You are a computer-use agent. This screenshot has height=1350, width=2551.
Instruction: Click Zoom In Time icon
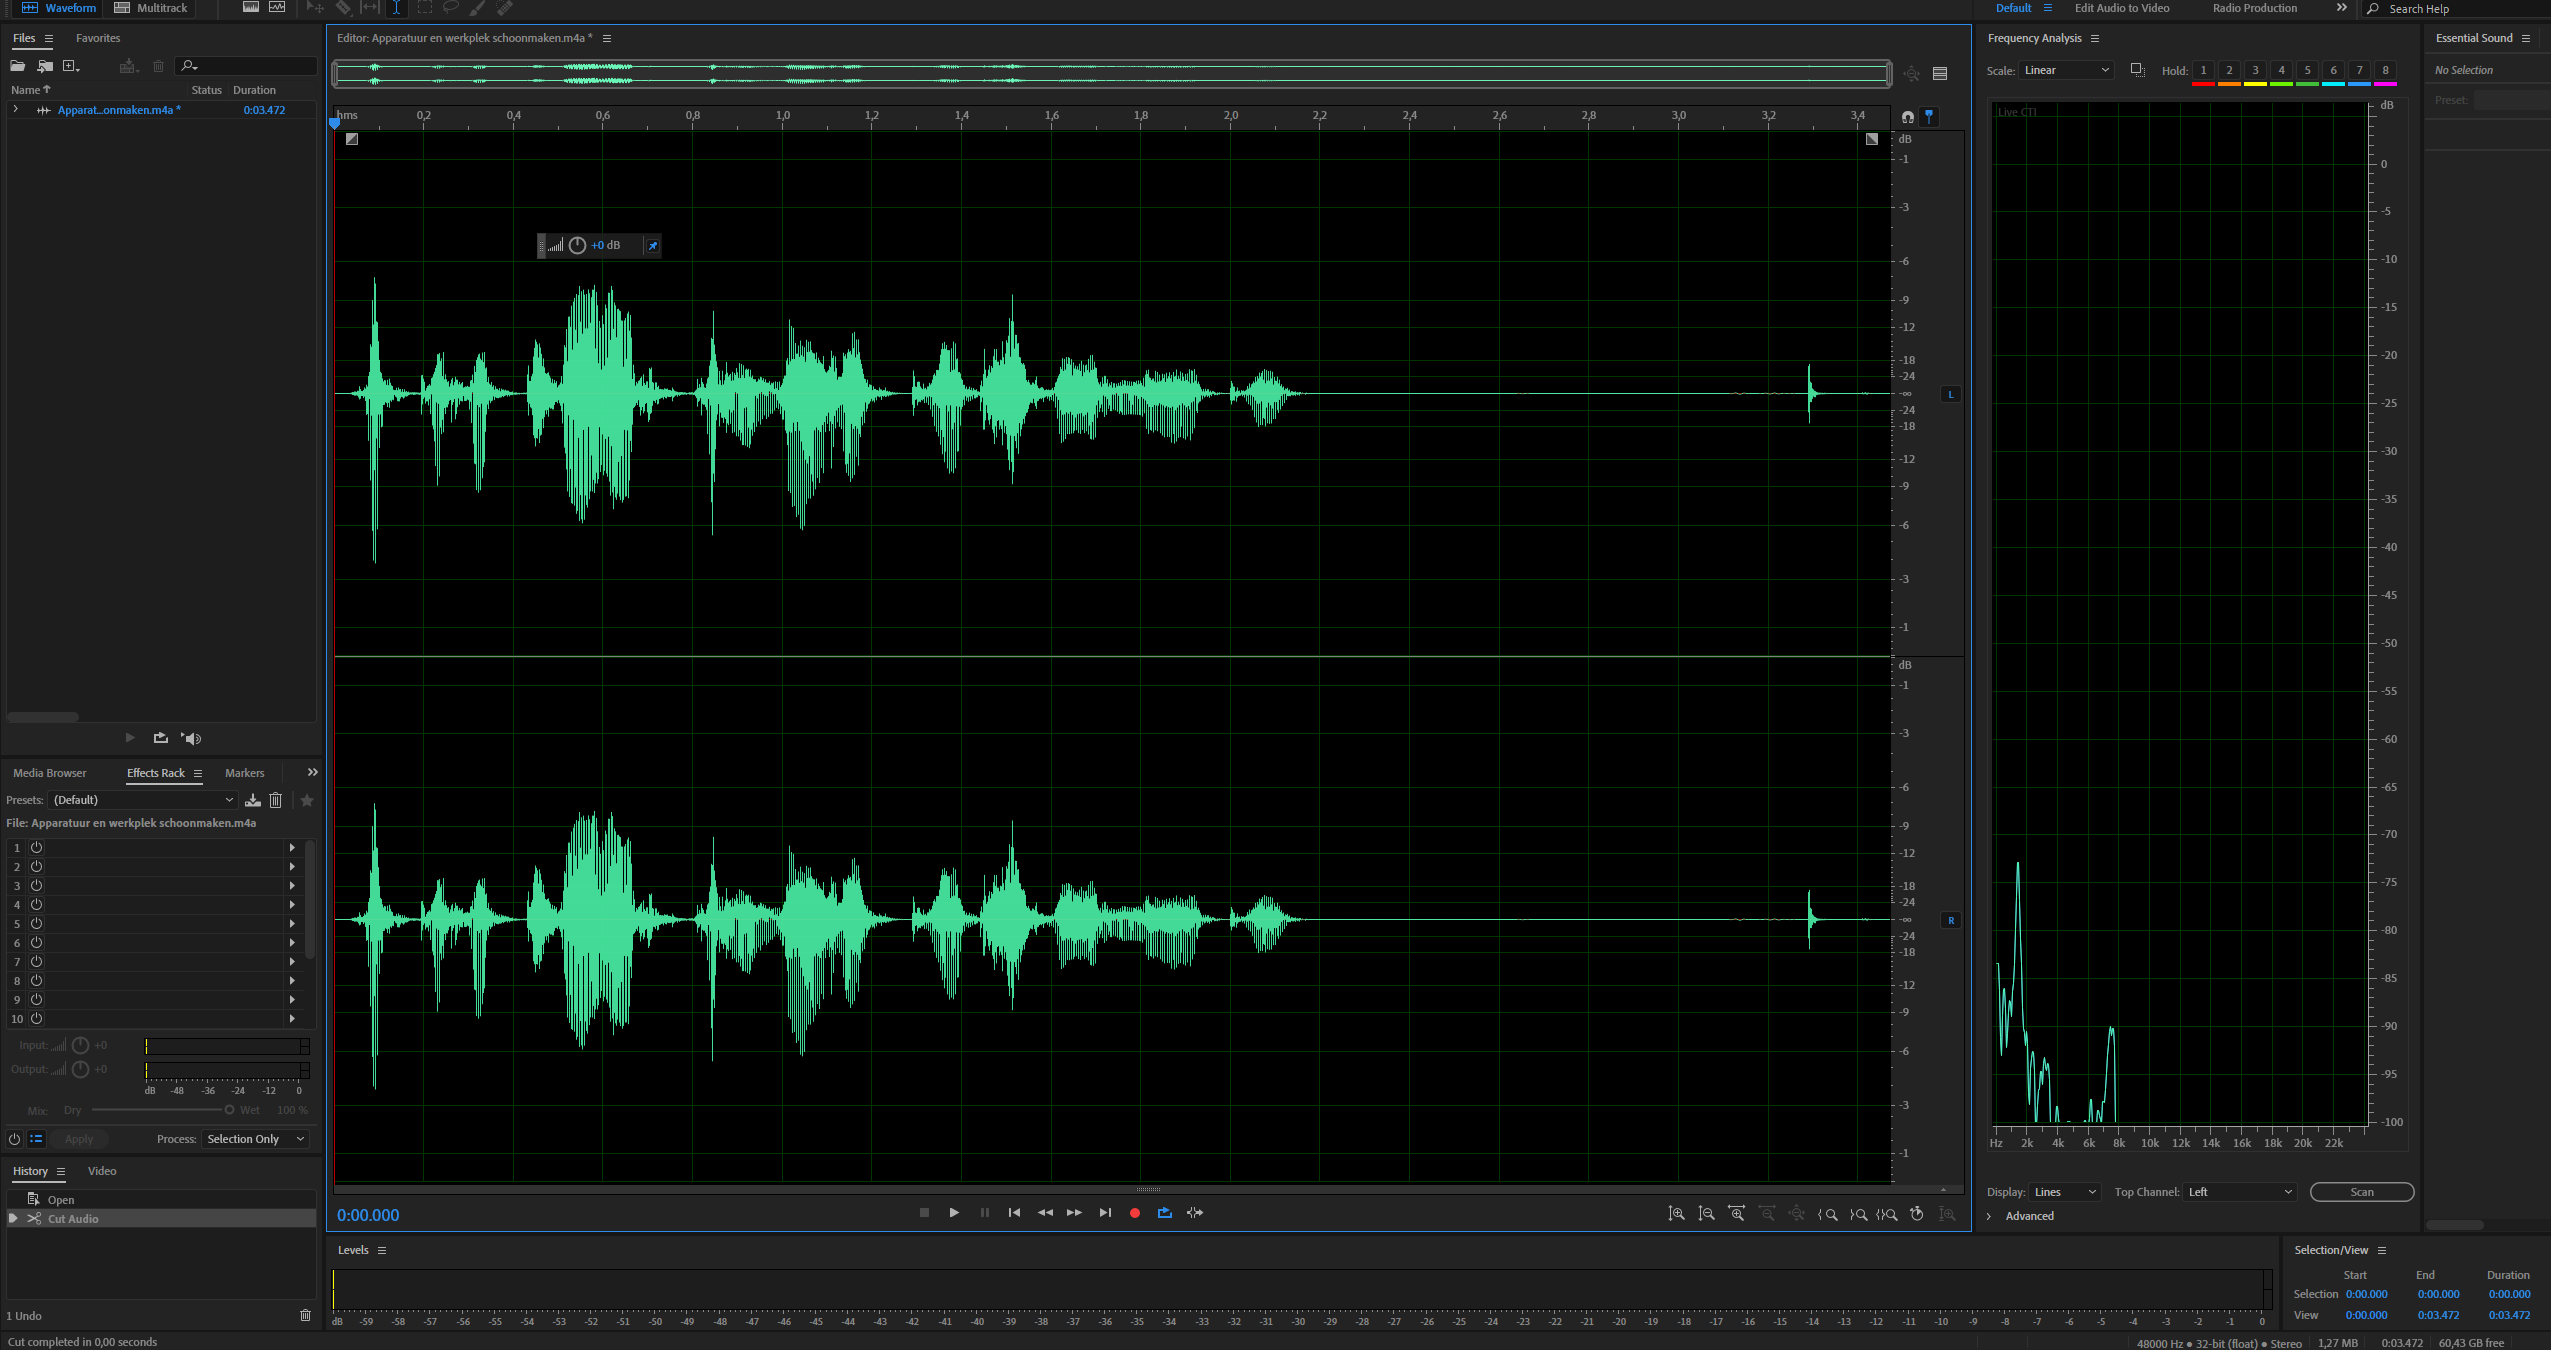(1737, 1213)
